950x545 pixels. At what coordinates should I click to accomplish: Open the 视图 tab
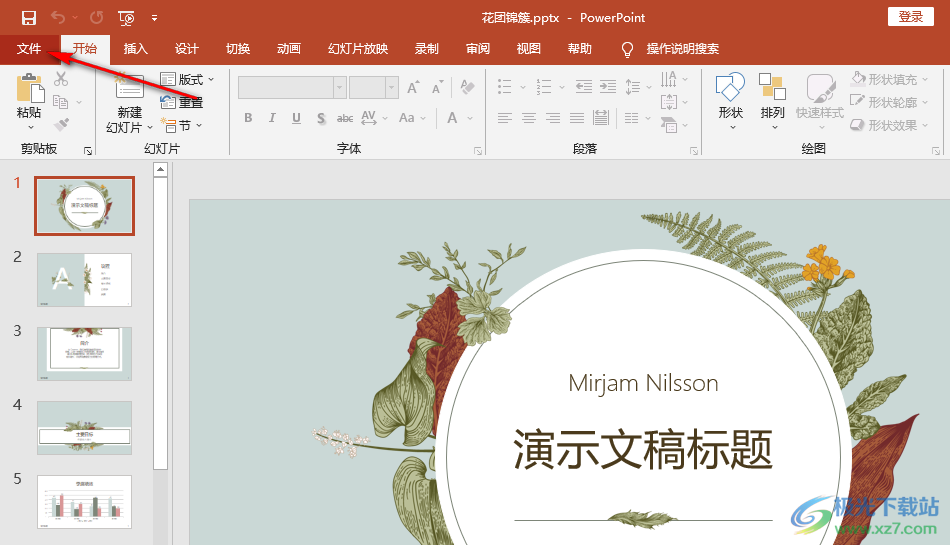click(x=528, y=48)
